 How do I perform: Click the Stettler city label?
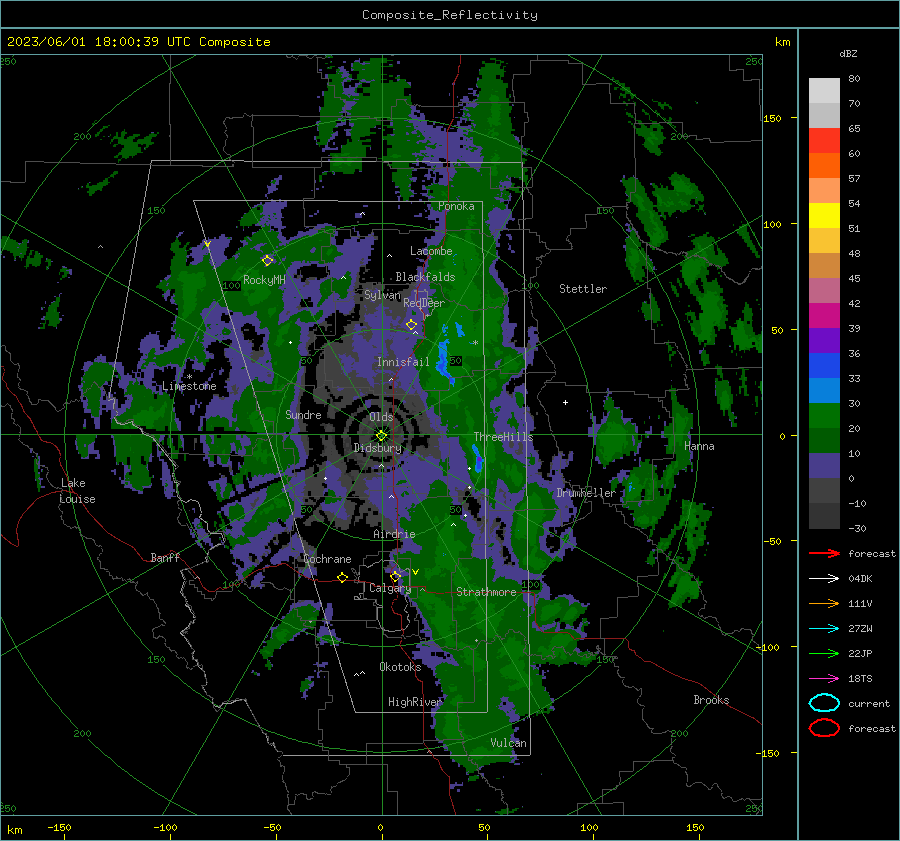[x=583, y=289]
